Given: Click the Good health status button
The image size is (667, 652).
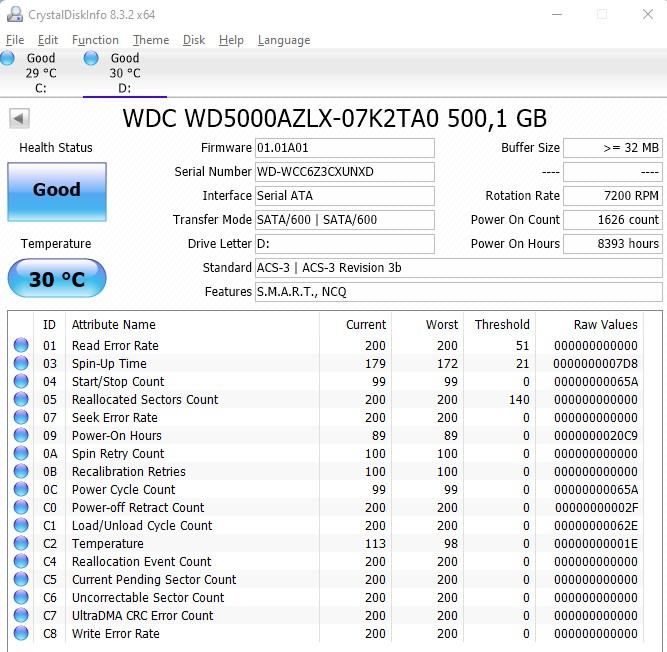Looking at the screenshot, I should tap(56, 190).
